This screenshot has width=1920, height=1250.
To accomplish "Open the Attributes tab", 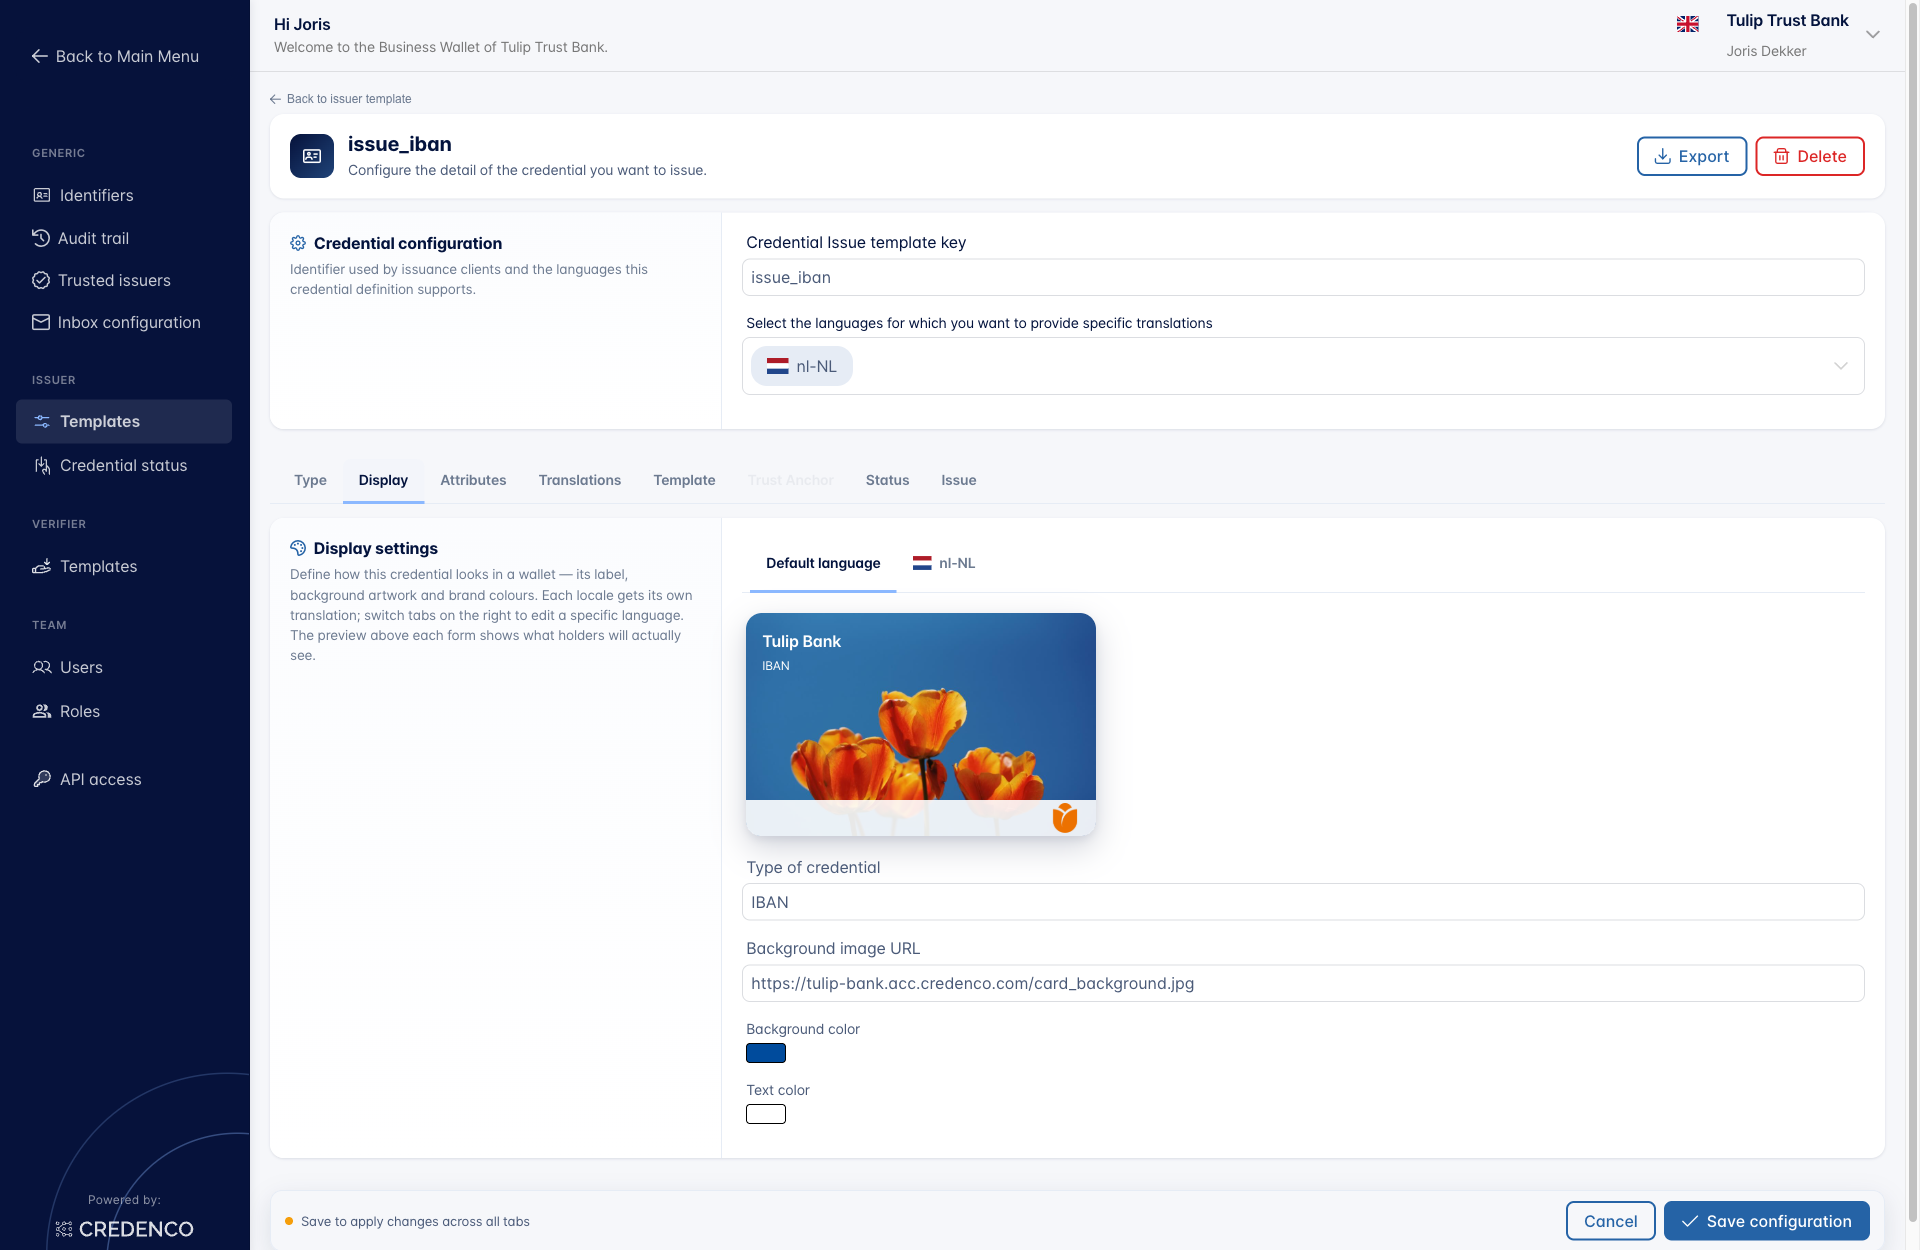I will click(473, 480).
